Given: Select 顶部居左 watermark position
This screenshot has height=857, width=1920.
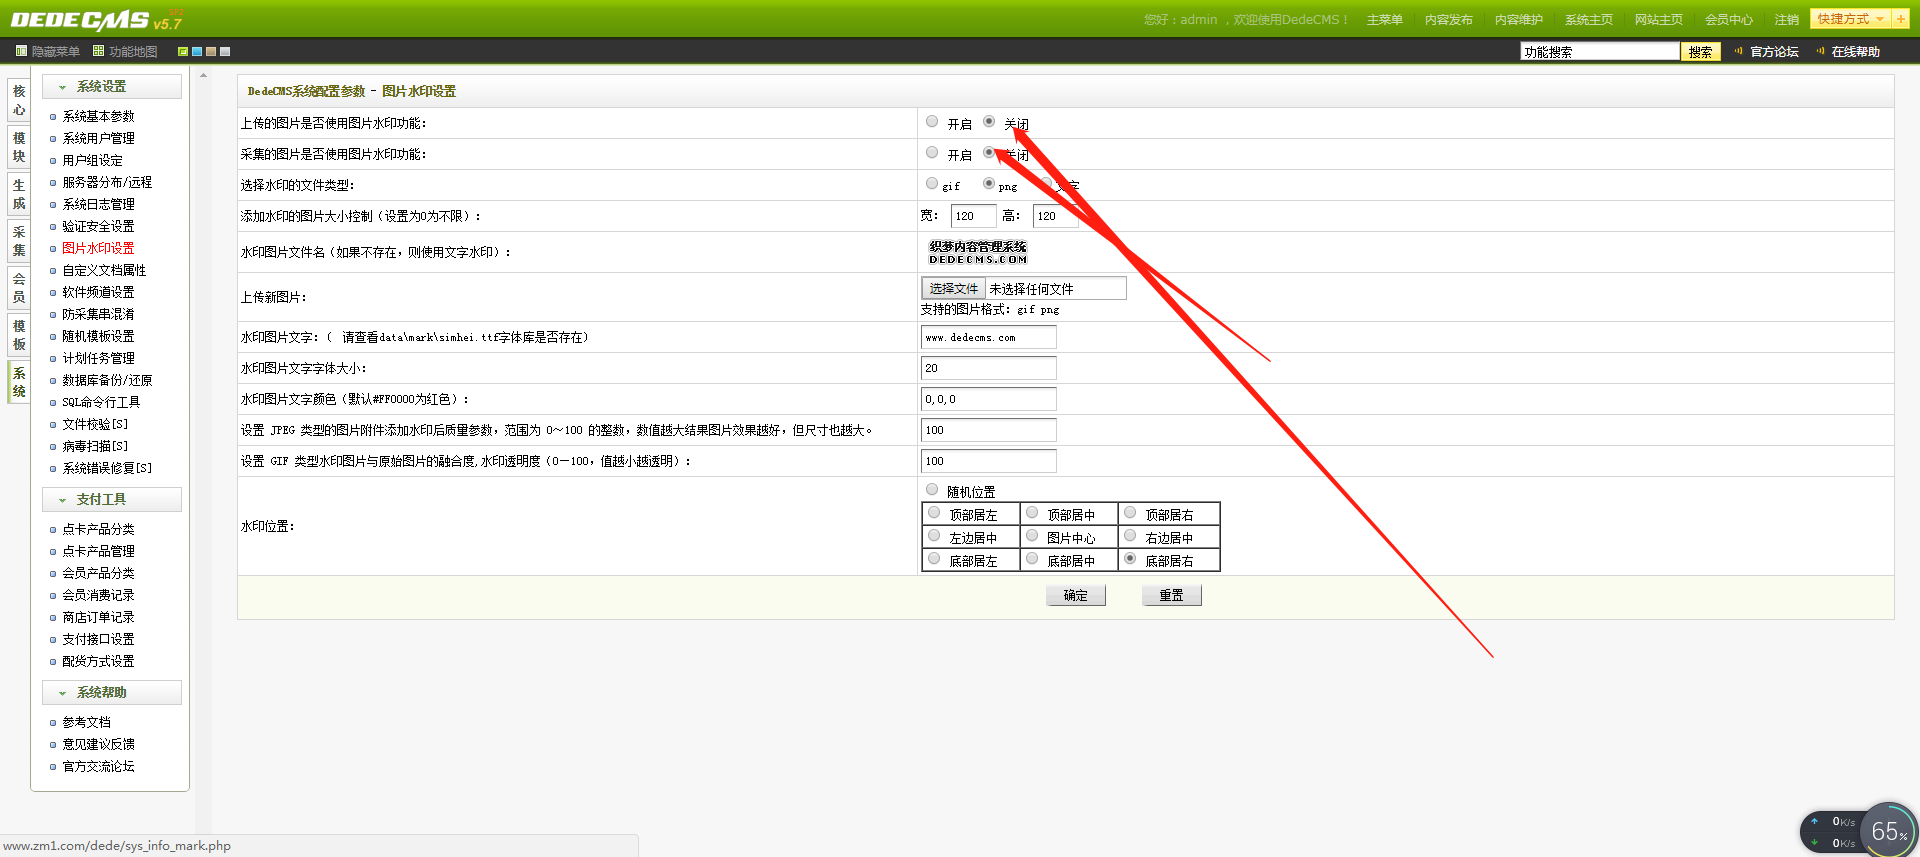Looking at the screenshot, I should coord(934,513).
